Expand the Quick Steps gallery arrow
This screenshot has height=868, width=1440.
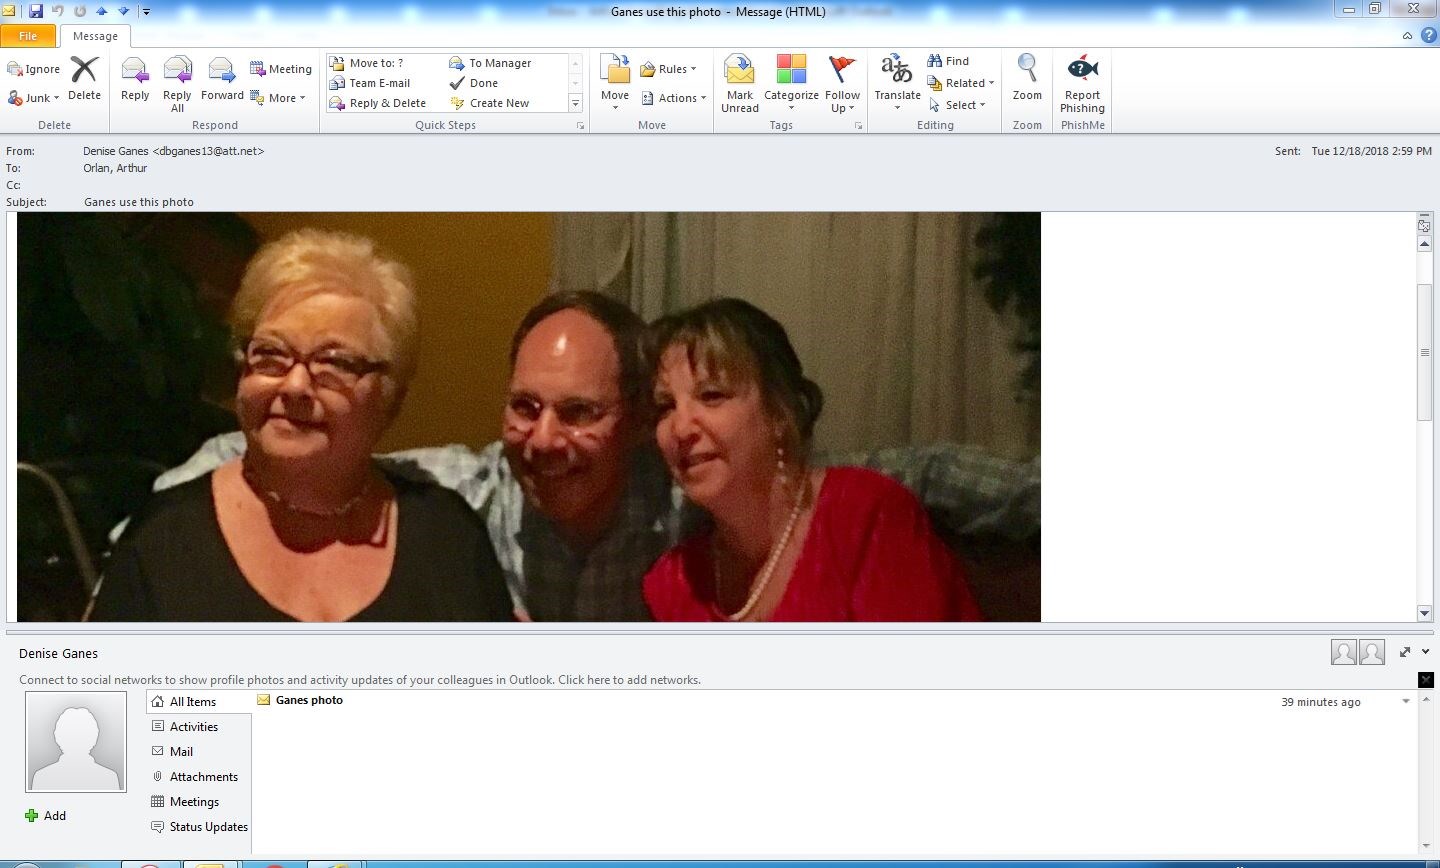[x=575, y=103]
